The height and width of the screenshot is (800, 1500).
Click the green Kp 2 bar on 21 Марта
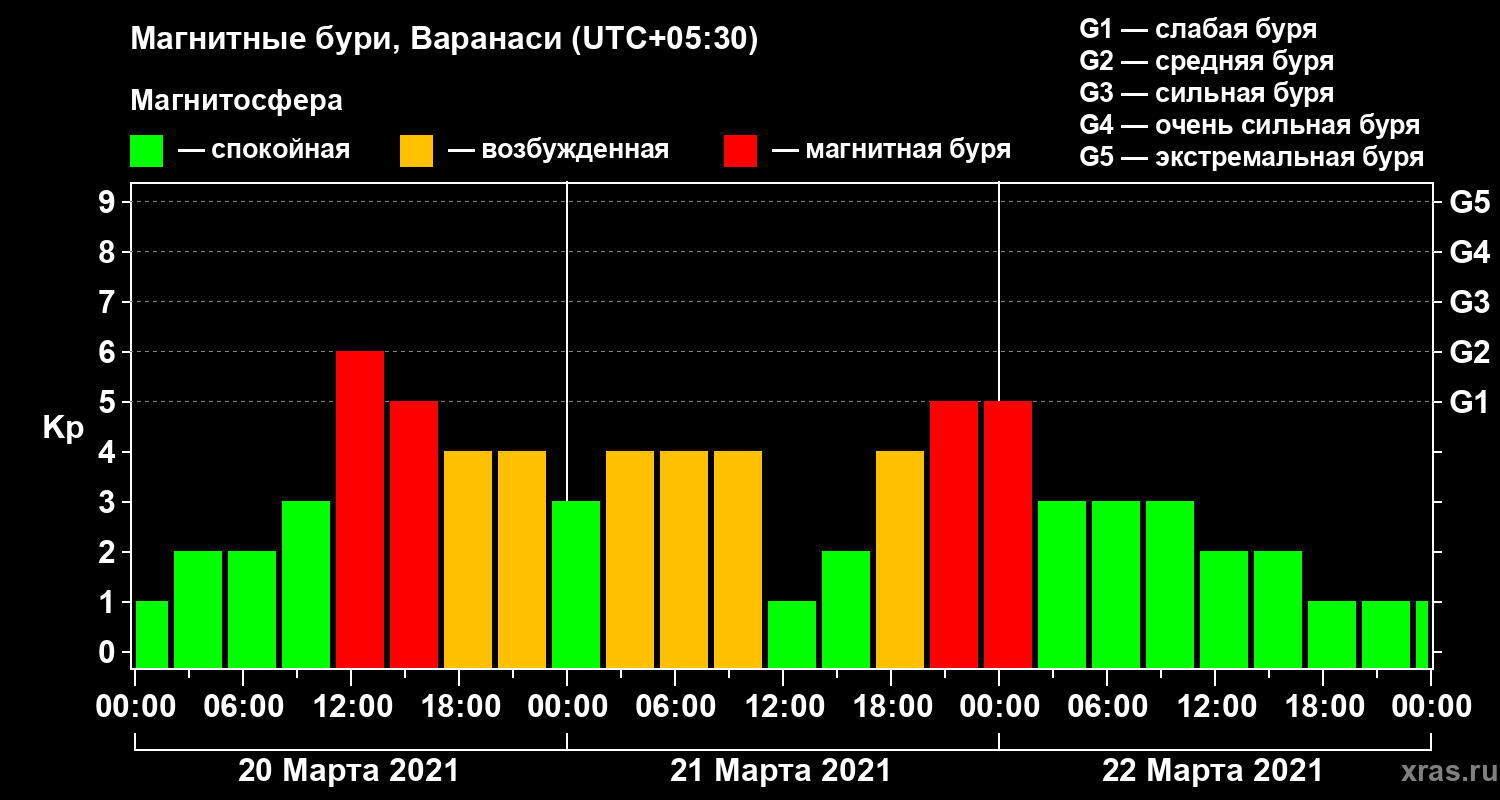[x=846, y=609]
